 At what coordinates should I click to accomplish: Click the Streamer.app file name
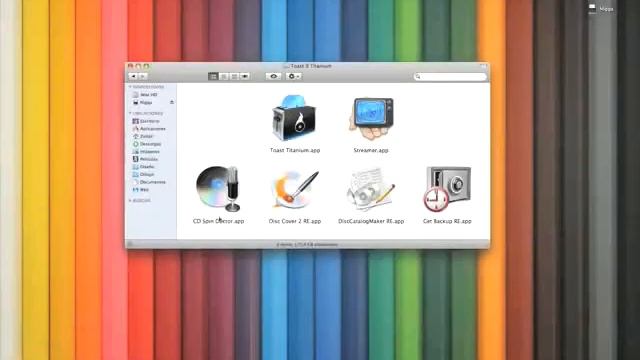371,150
